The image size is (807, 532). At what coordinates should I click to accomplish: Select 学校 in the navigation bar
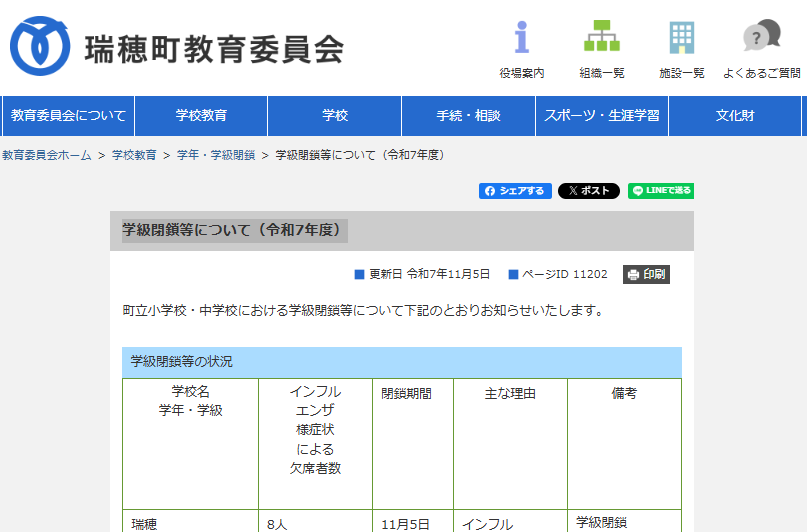[x=335, y=116]
